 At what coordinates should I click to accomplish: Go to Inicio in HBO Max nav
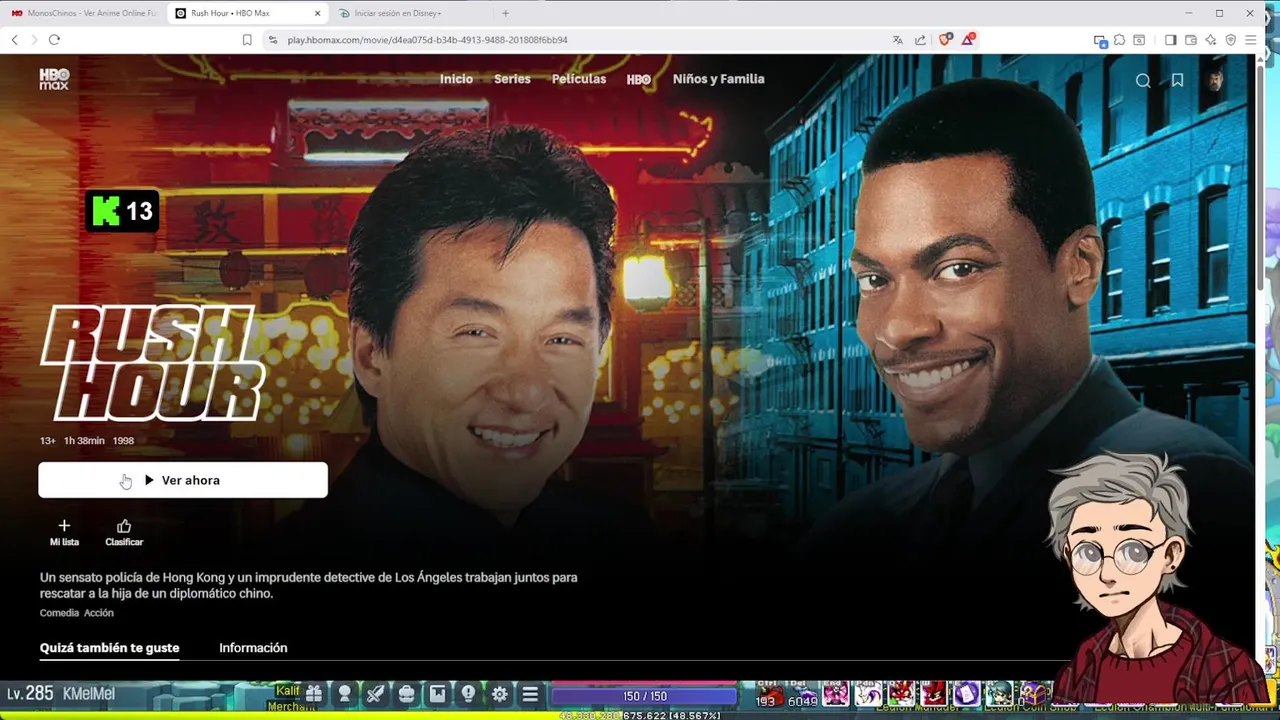coord(456,79)
